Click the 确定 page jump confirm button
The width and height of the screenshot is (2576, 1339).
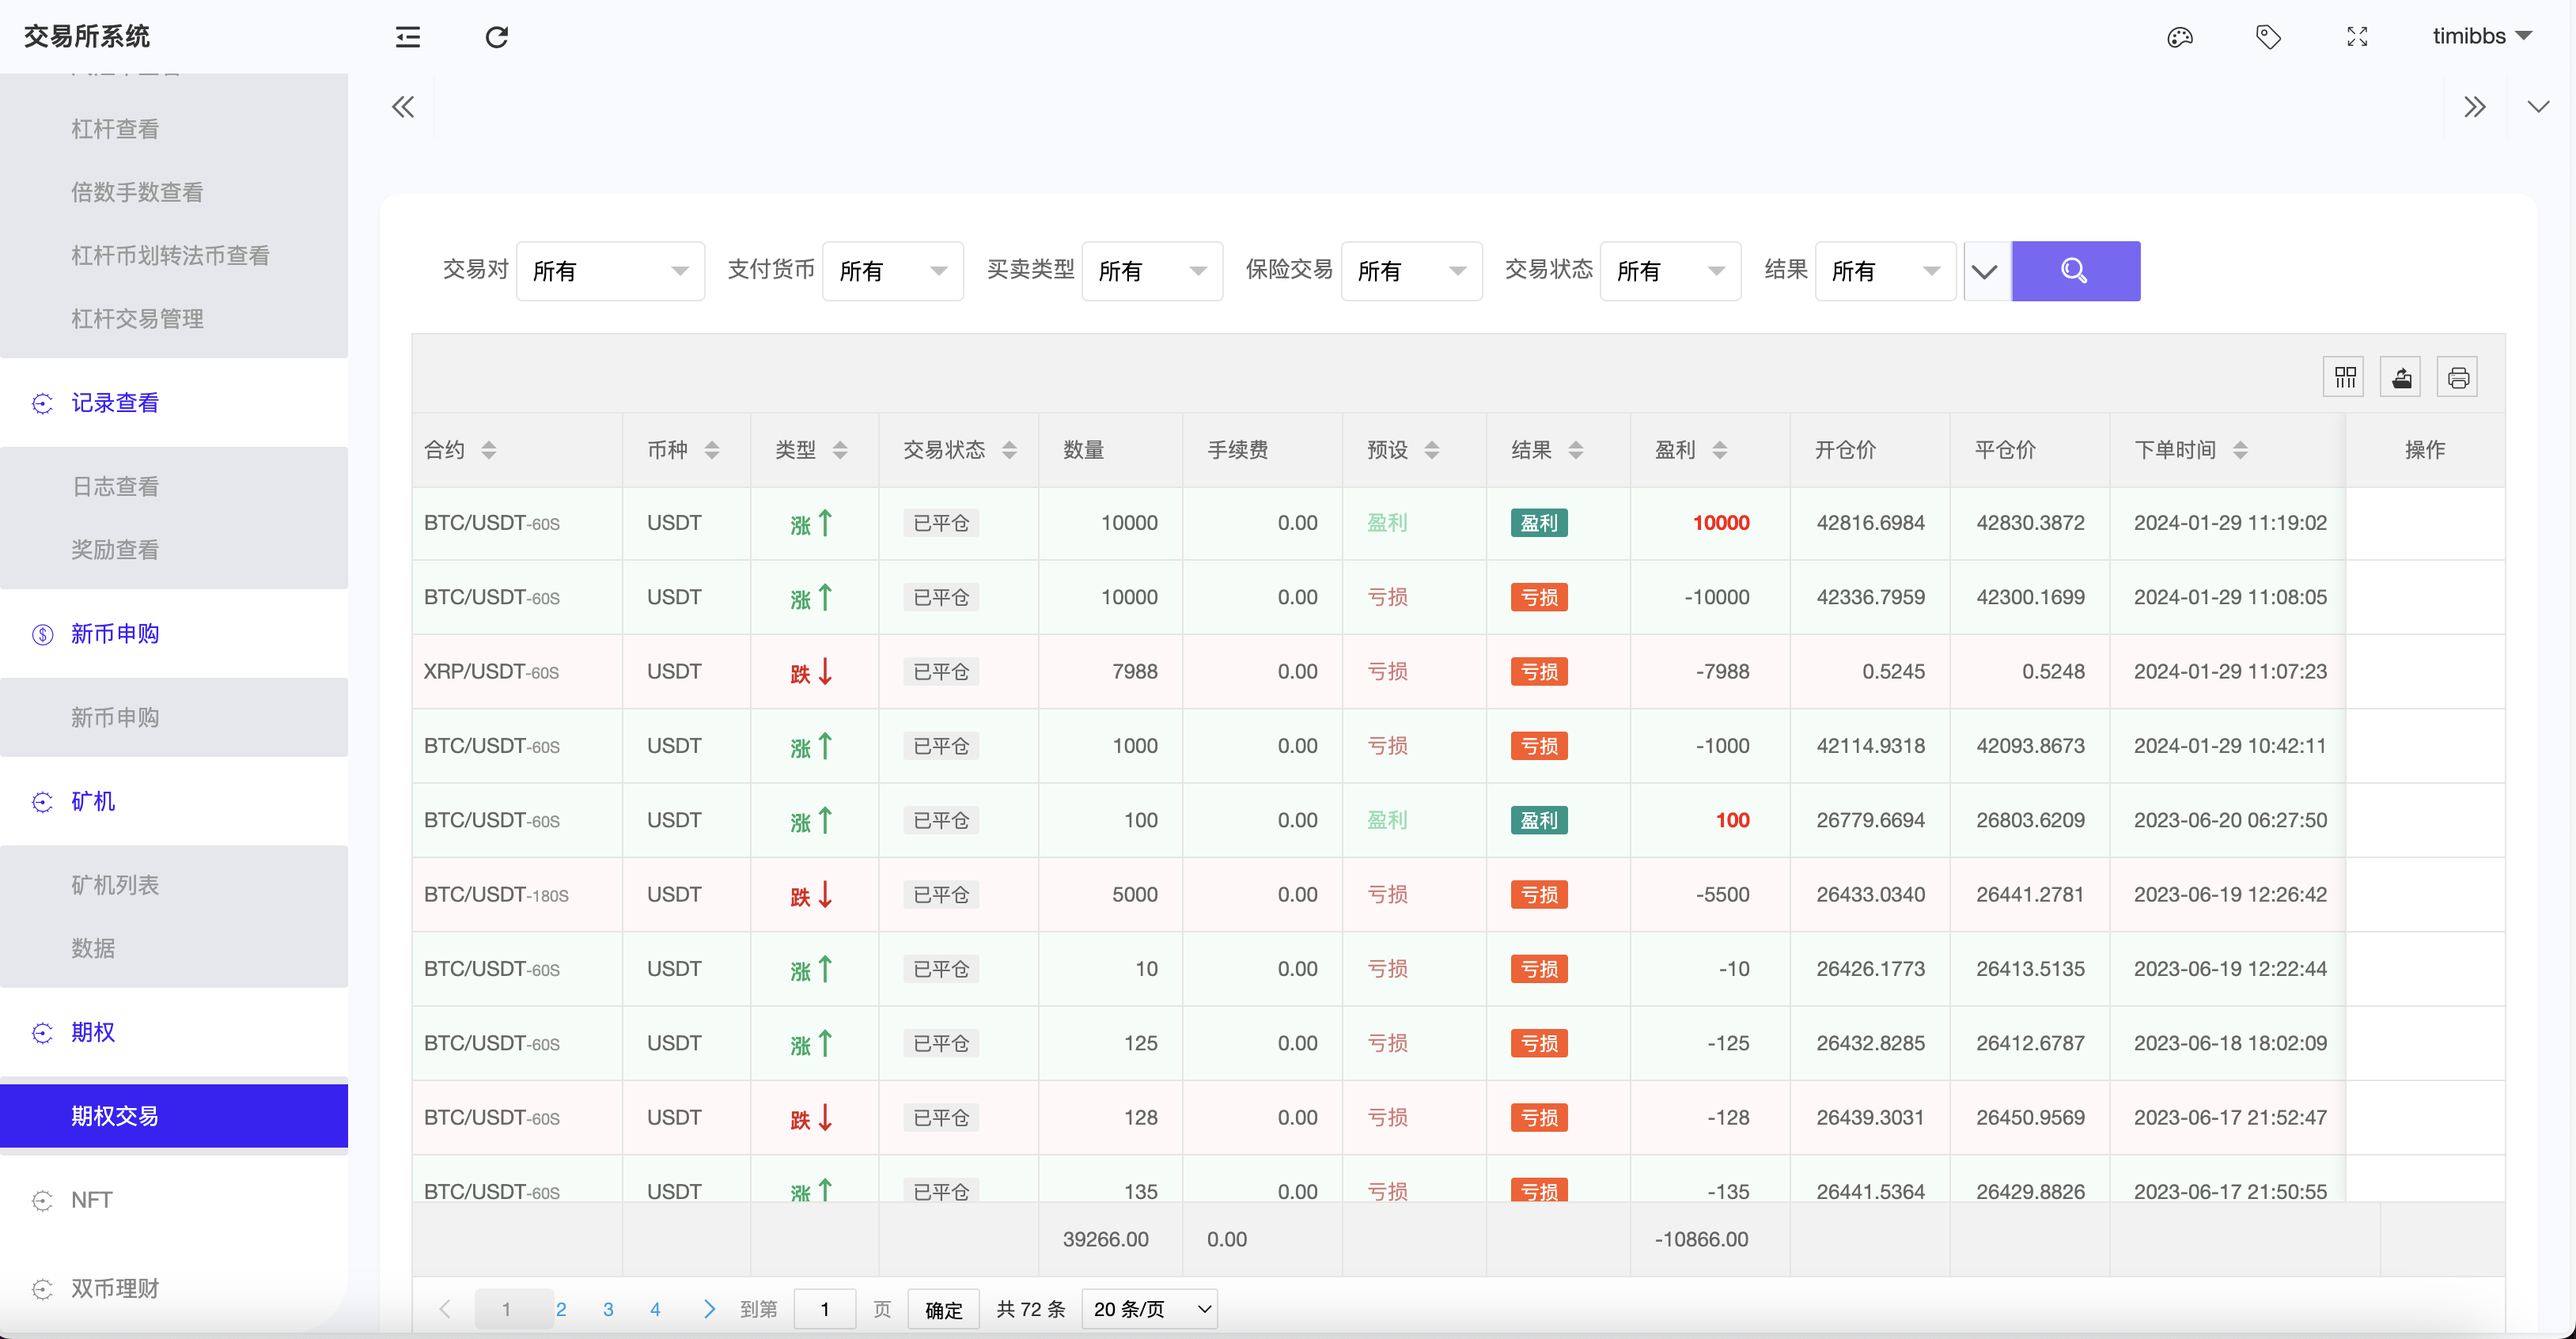tap(942, 1308)
